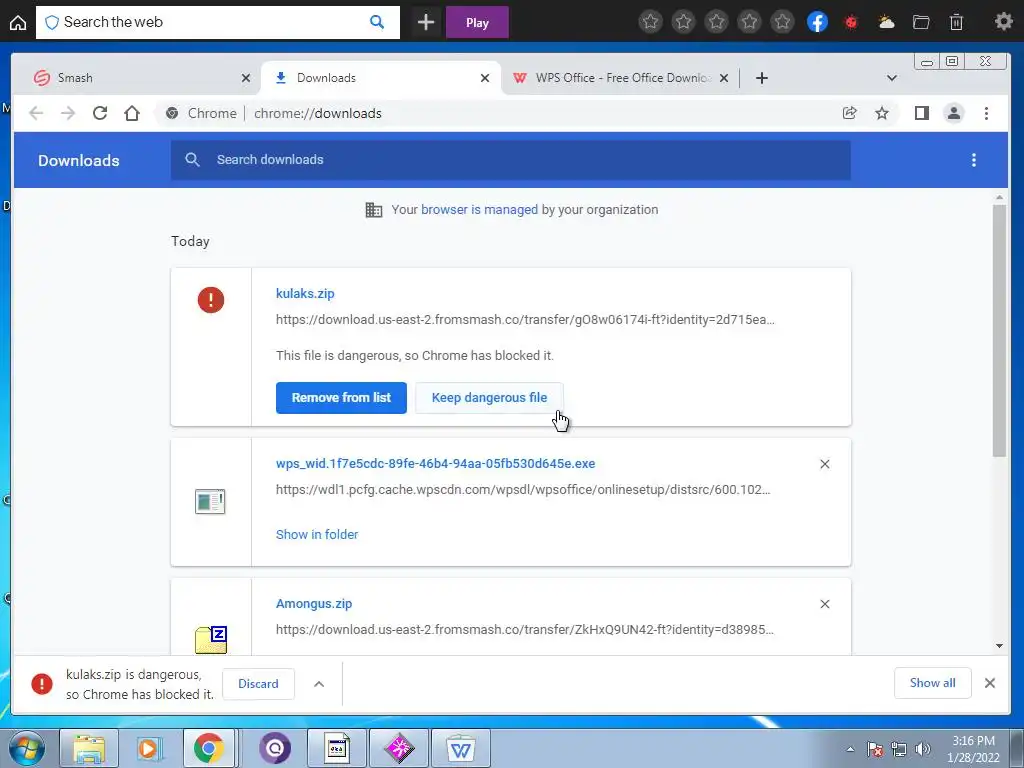Screen dimensions: 1024x768
Task: Navigate forward in Chrome
Action: coord(68,113)
